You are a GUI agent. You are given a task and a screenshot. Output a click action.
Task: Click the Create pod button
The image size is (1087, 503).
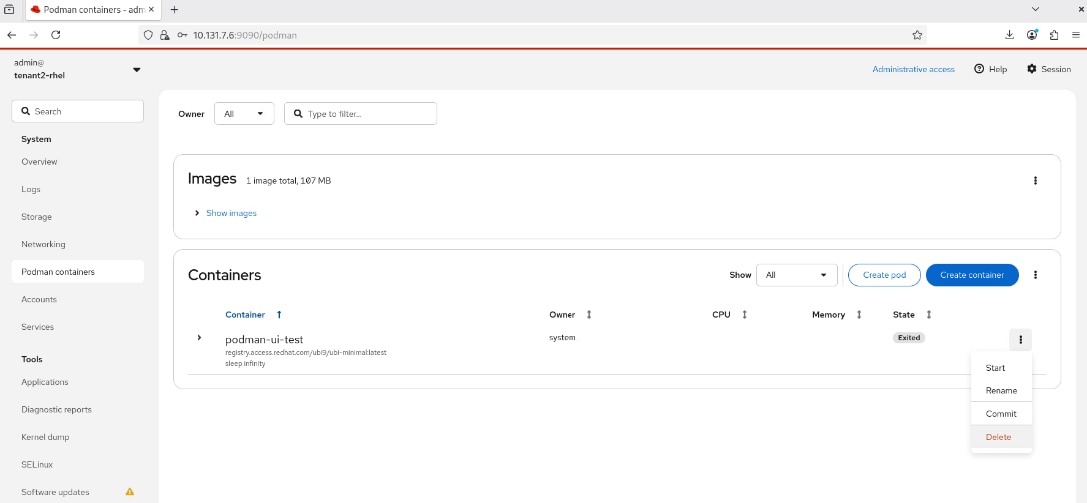point(885,275)
